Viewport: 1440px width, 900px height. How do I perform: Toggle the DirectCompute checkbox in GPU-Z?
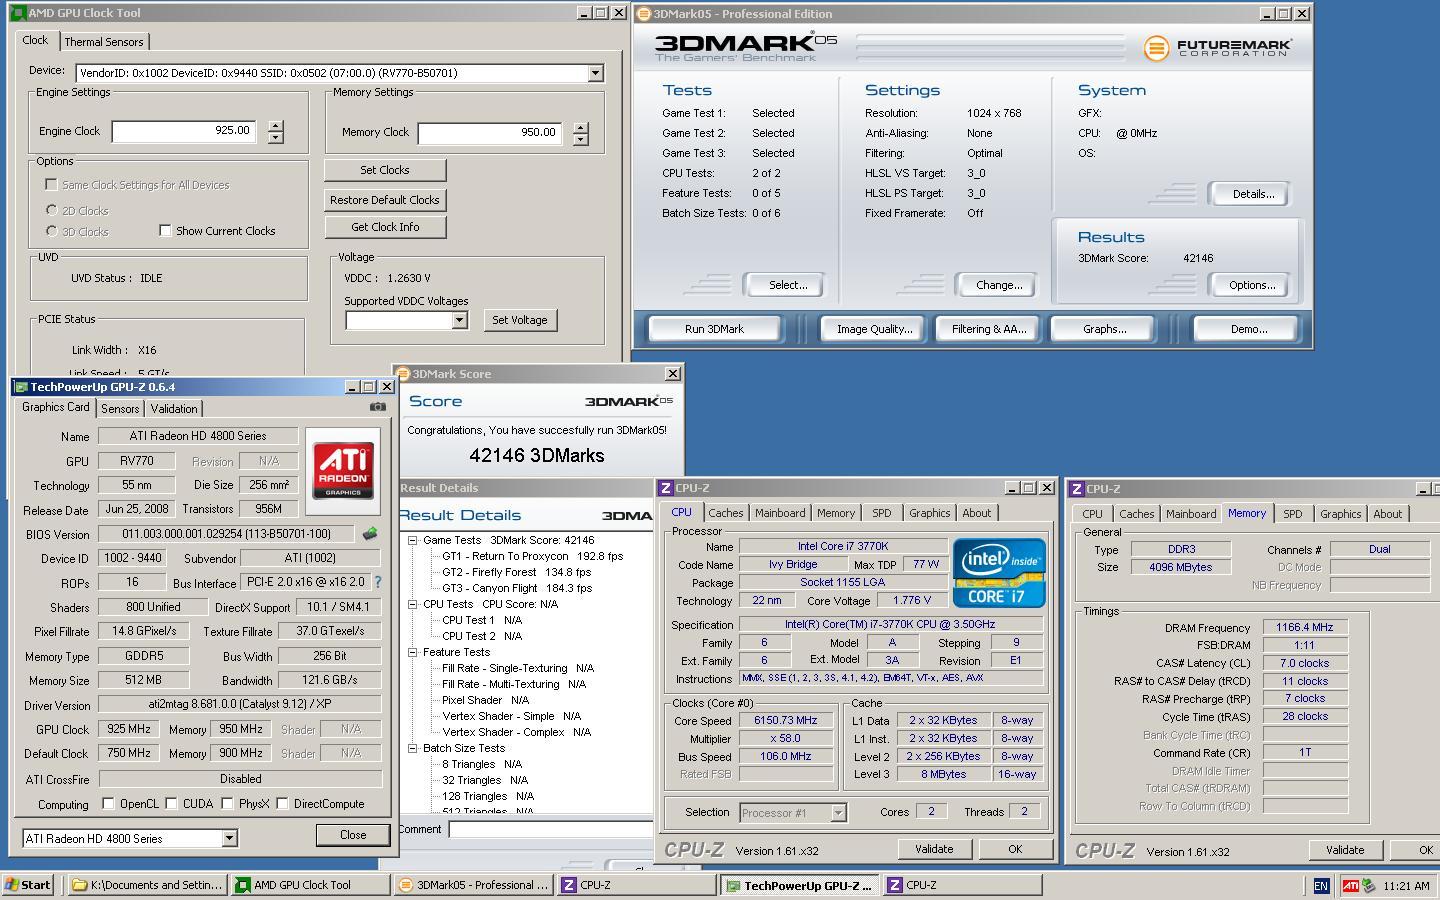point(282,803)
